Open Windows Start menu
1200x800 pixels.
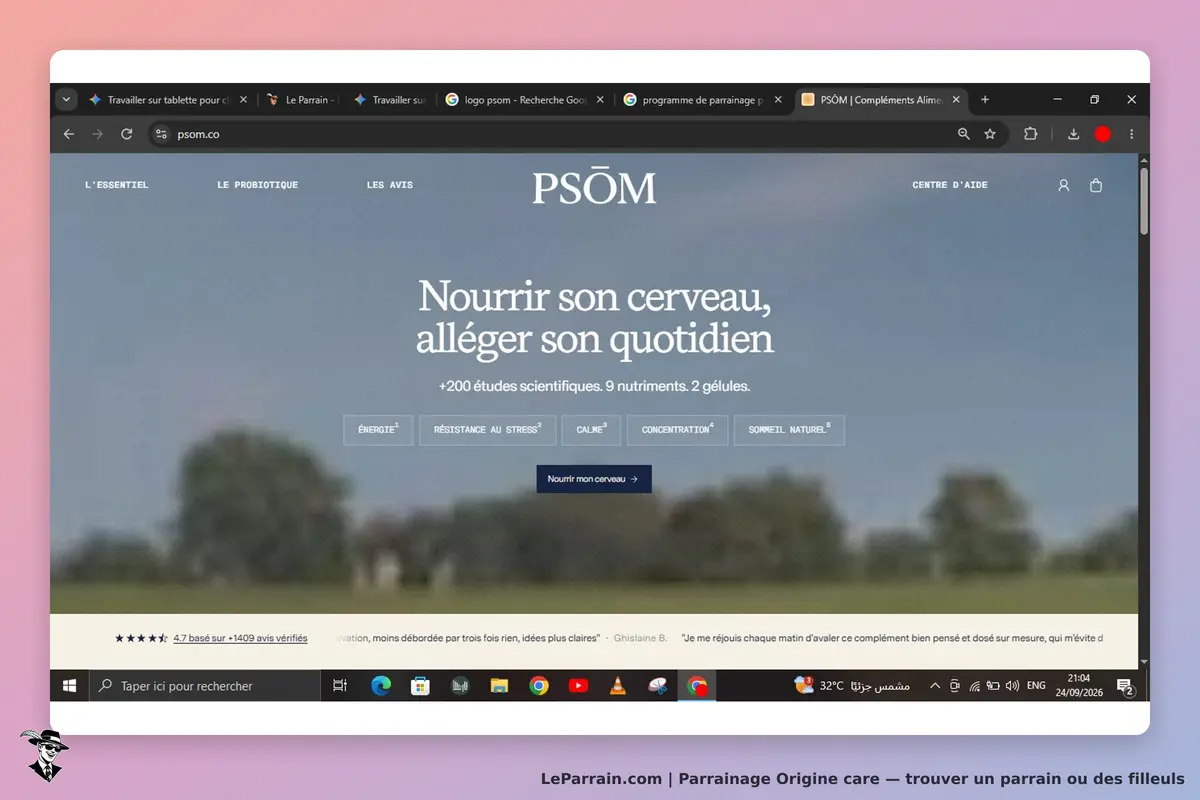[x=70, y=686]
